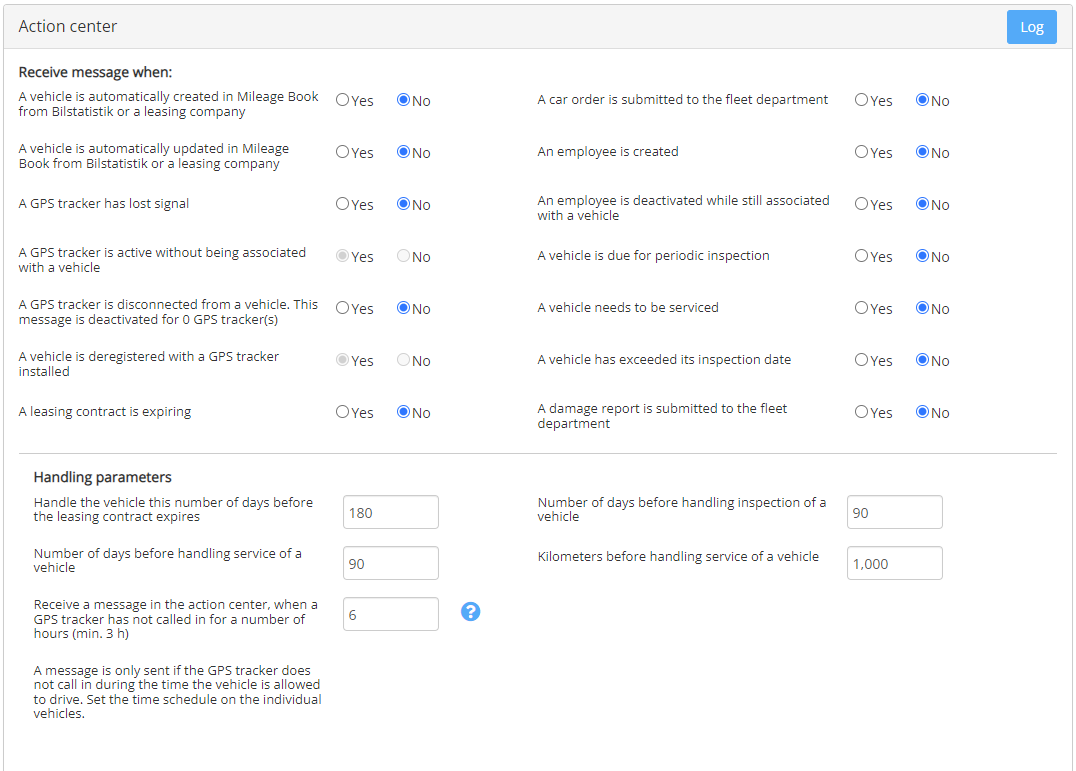Select Yes for vehicle automatically updated message
The image size is (1076, 771).
point(342,152)
